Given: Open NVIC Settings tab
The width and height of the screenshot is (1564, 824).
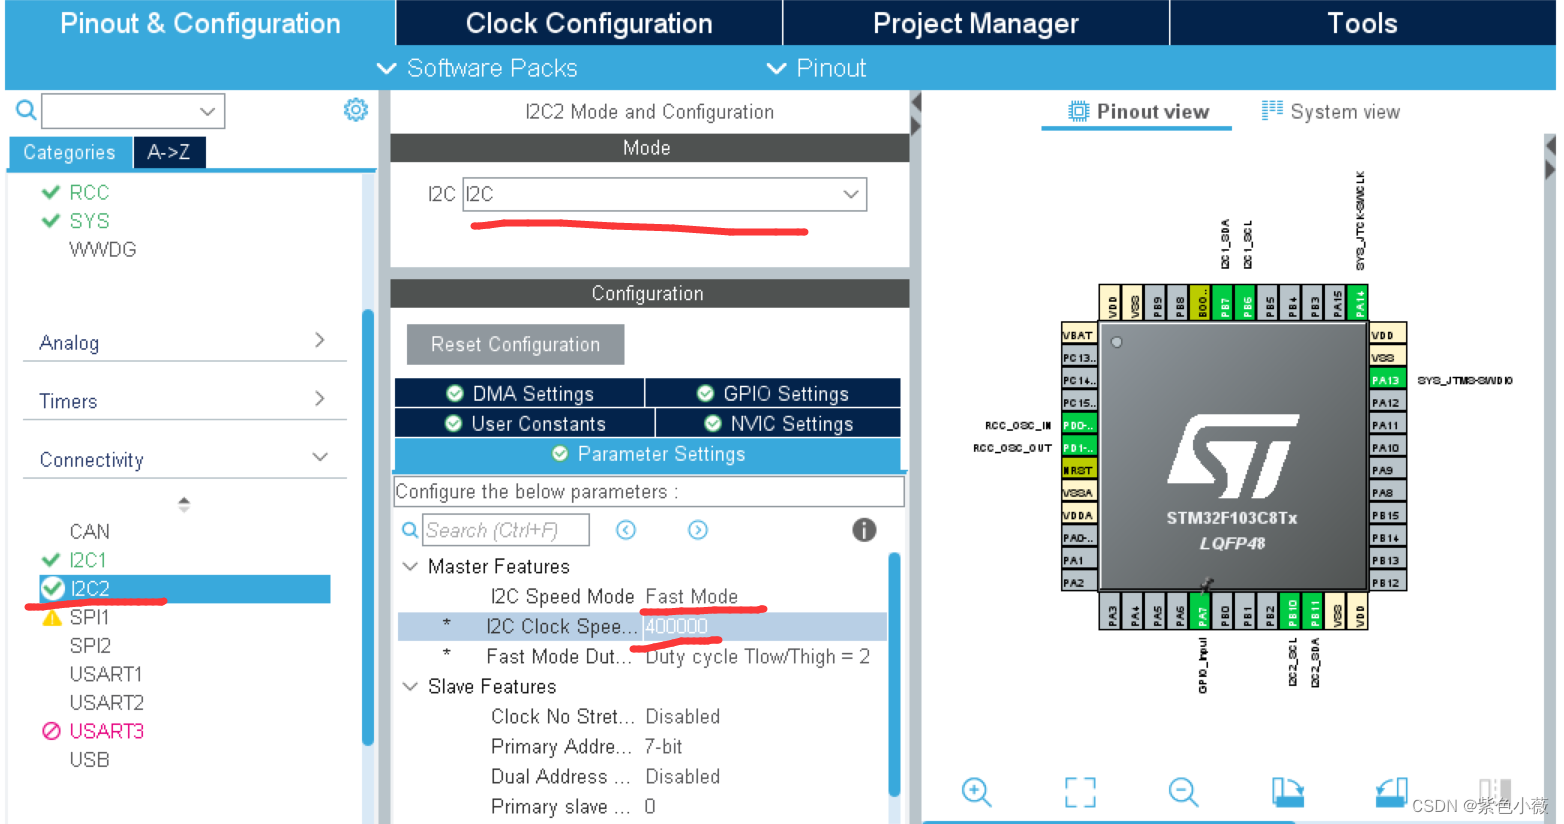Looking at the screenshot, I should pyautogui.click(x=778, y=423).
